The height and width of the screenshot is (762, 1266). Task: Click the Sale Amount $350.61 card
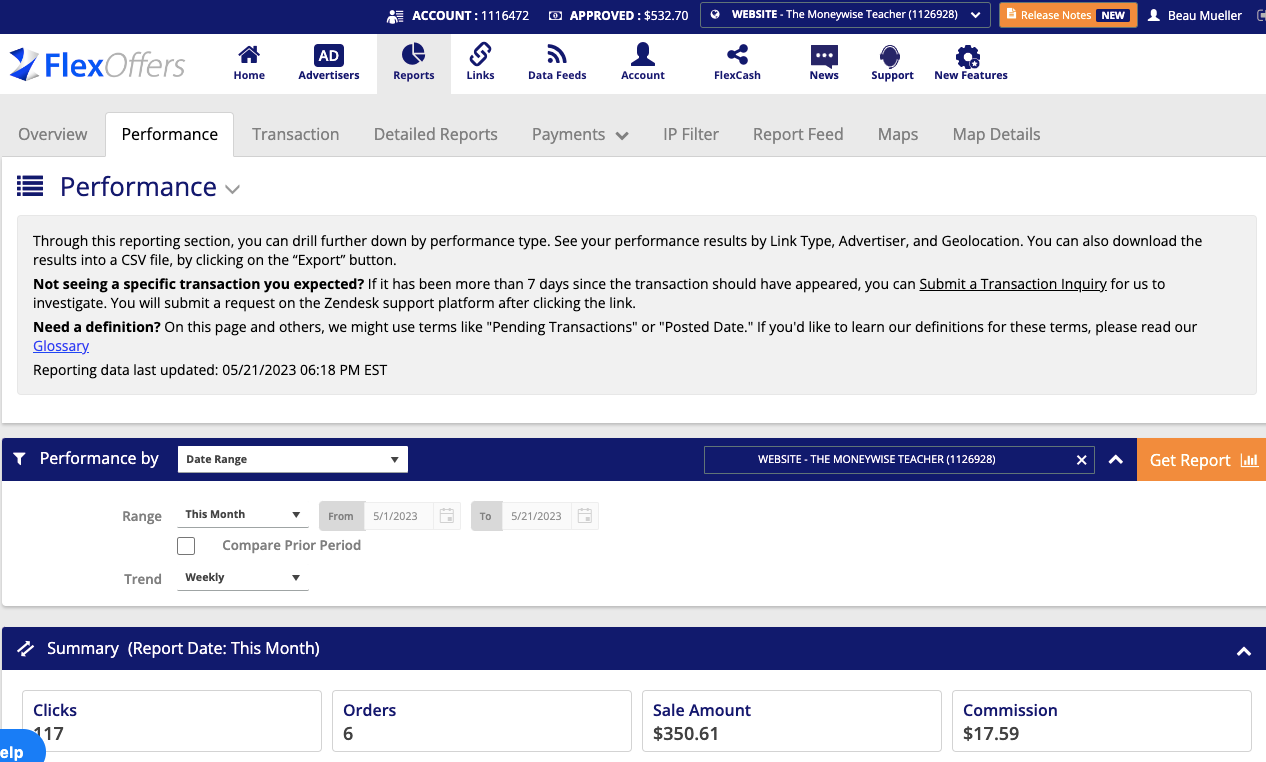click(792, 721)
